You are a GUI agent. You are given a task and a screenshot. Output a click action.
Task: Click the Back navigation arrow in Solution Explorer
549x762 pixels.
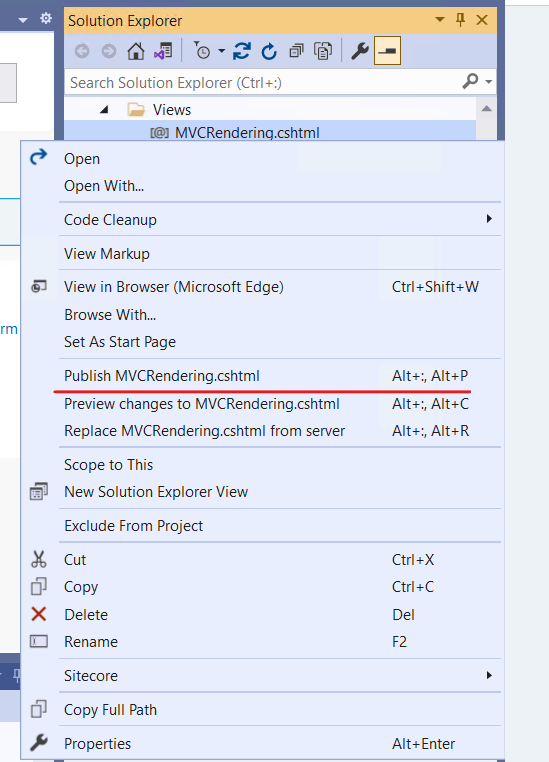coord(82,51)
